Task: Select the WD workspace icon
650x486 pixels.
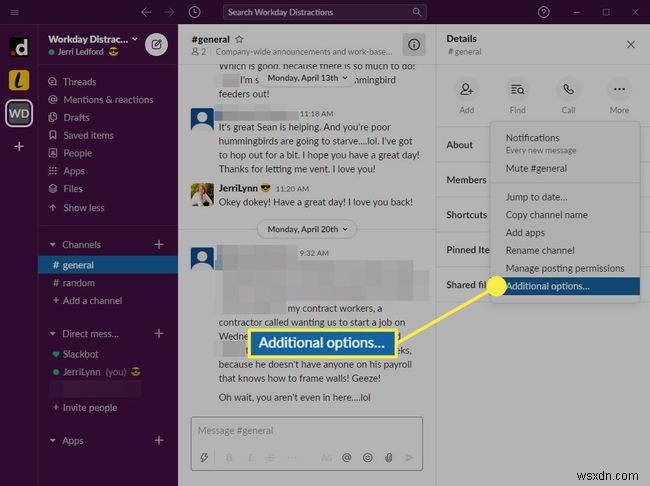Action: 19,113
